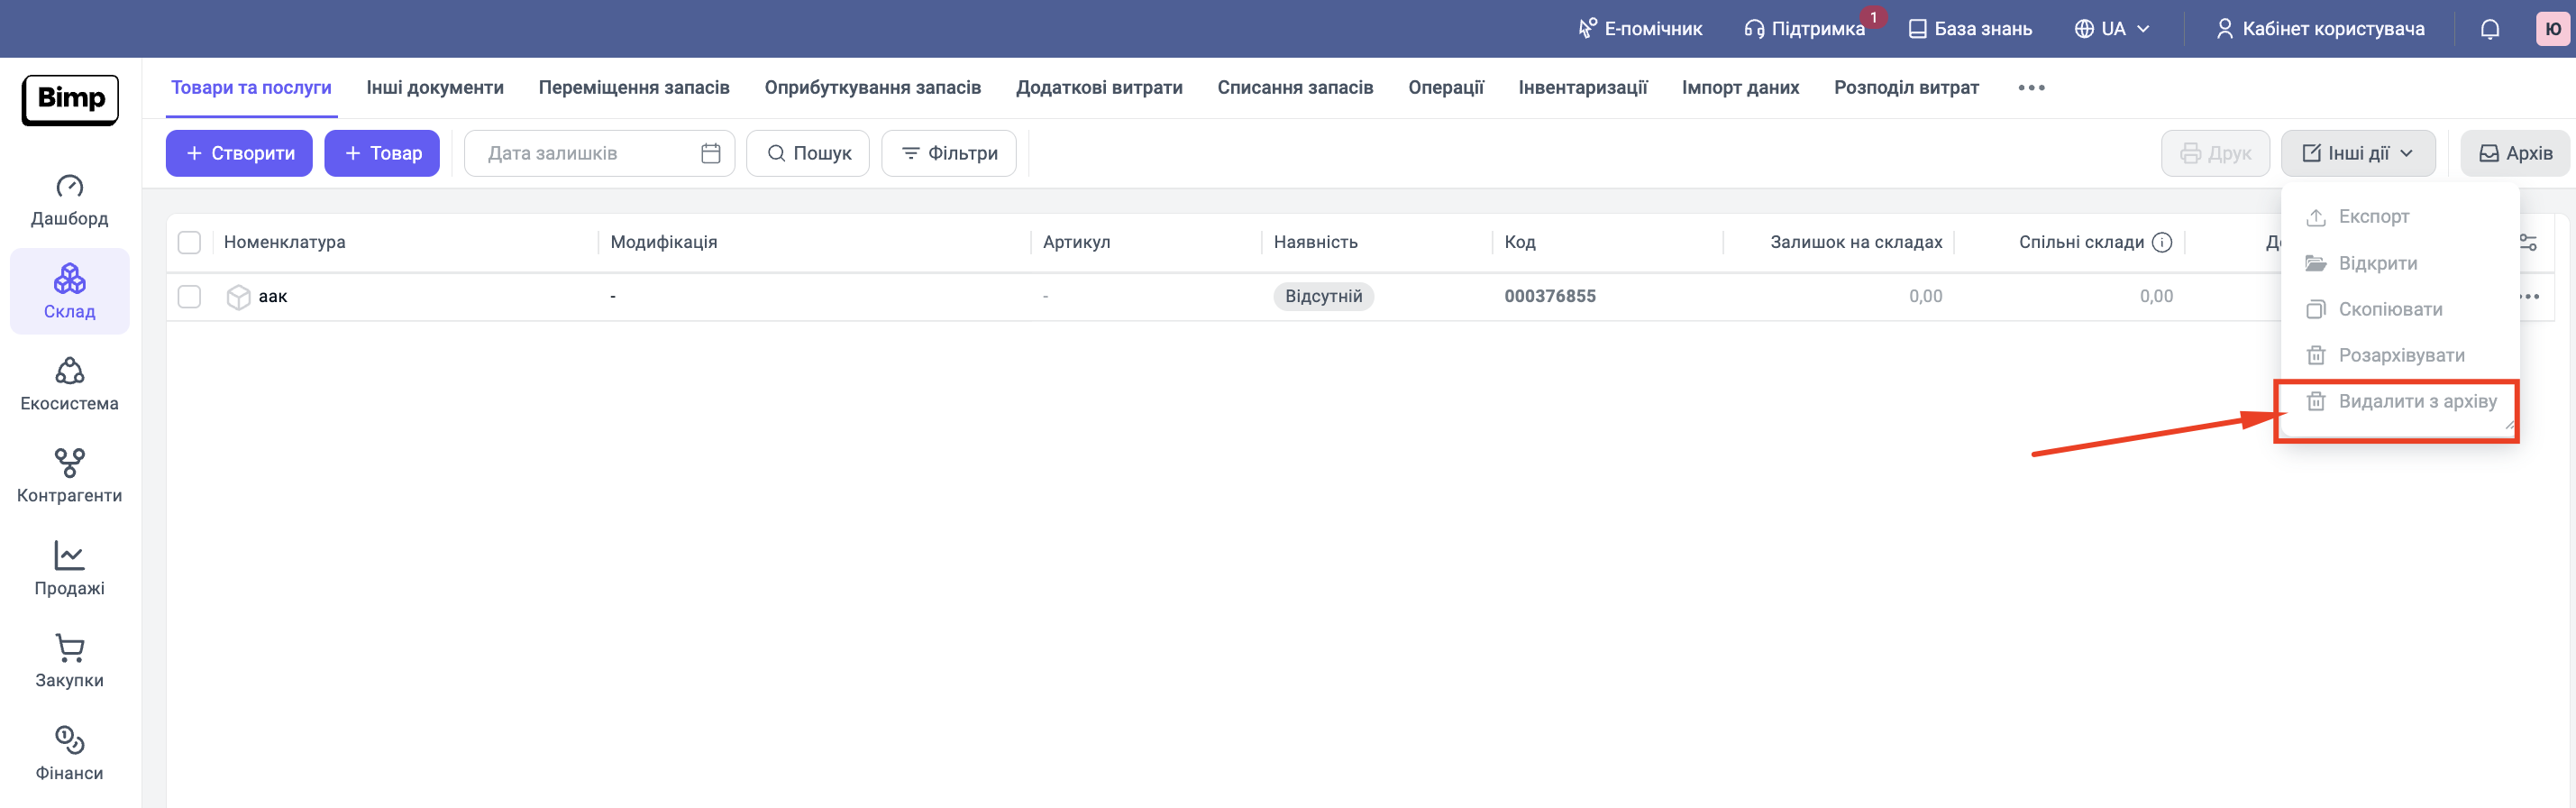Choose Скопіювати from the menu
2576x808 pixels.
coord(2398,310)
